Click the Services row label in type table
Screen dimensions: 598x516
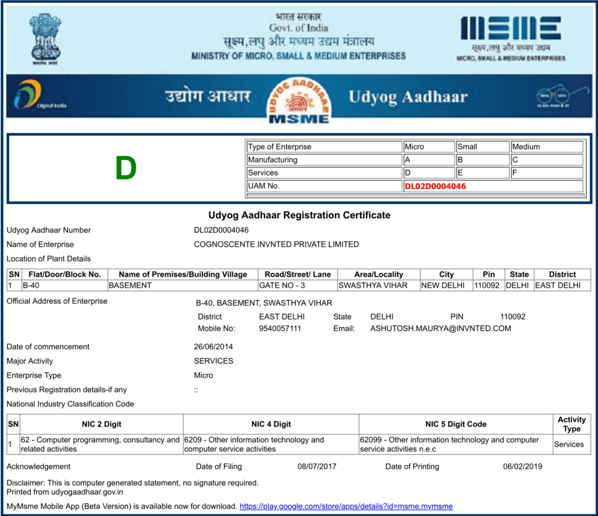click(325, 173)
